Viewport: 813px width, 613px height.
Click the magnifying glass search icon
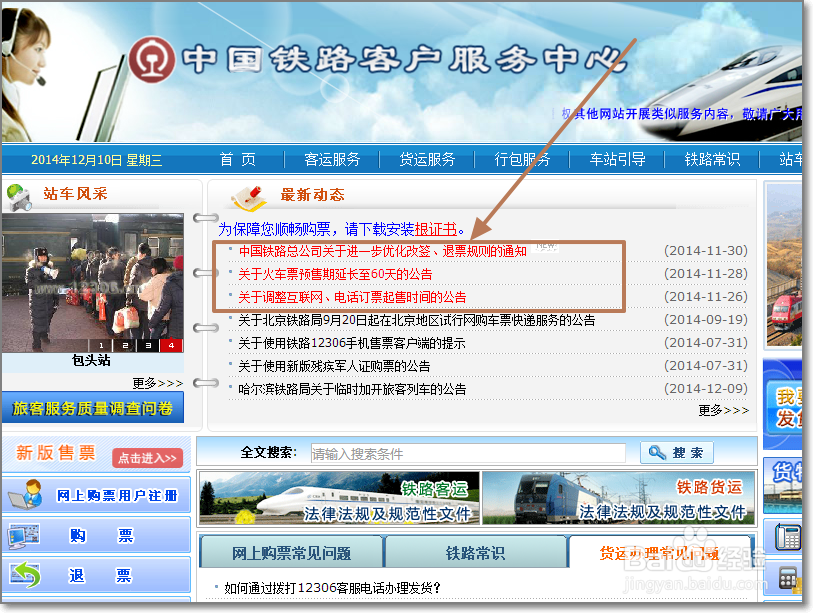[657, 452]
